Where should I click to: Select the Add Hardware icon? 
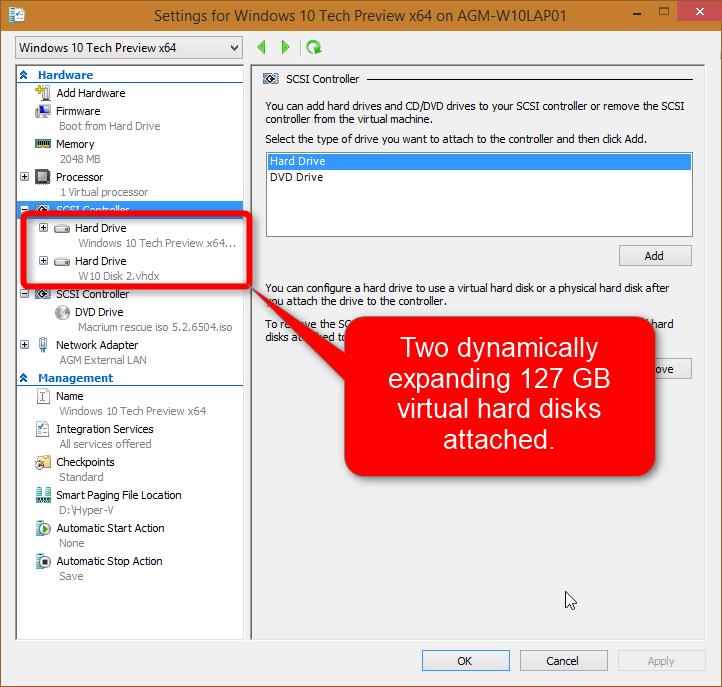pos(43,93)
